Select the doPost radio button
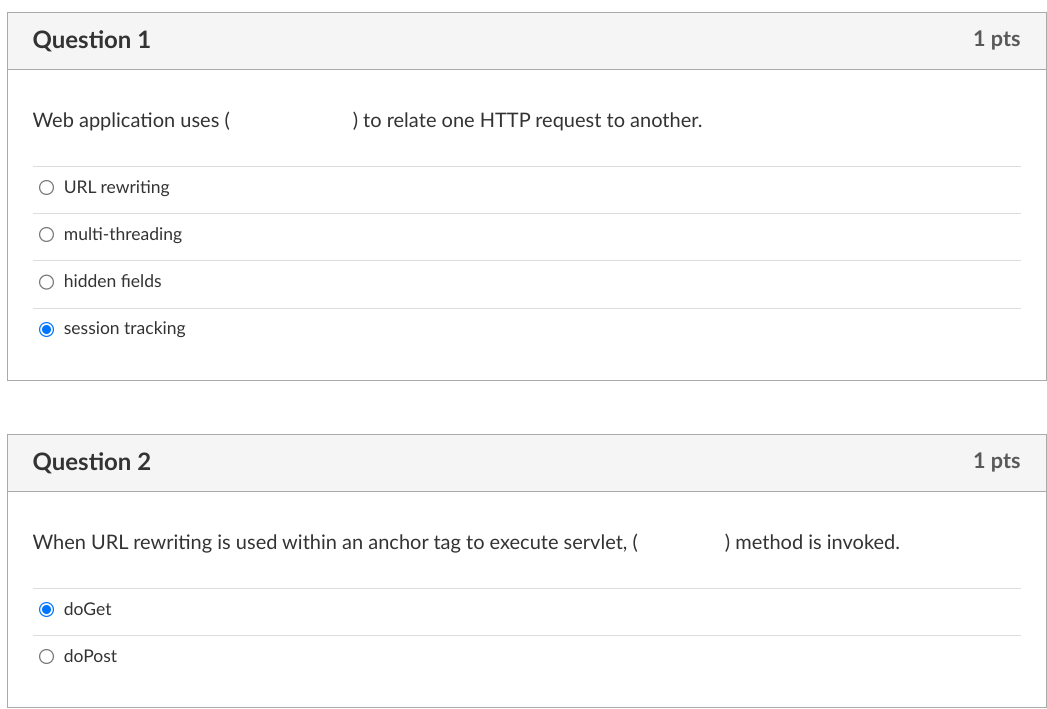 click(x=46, y=656)
